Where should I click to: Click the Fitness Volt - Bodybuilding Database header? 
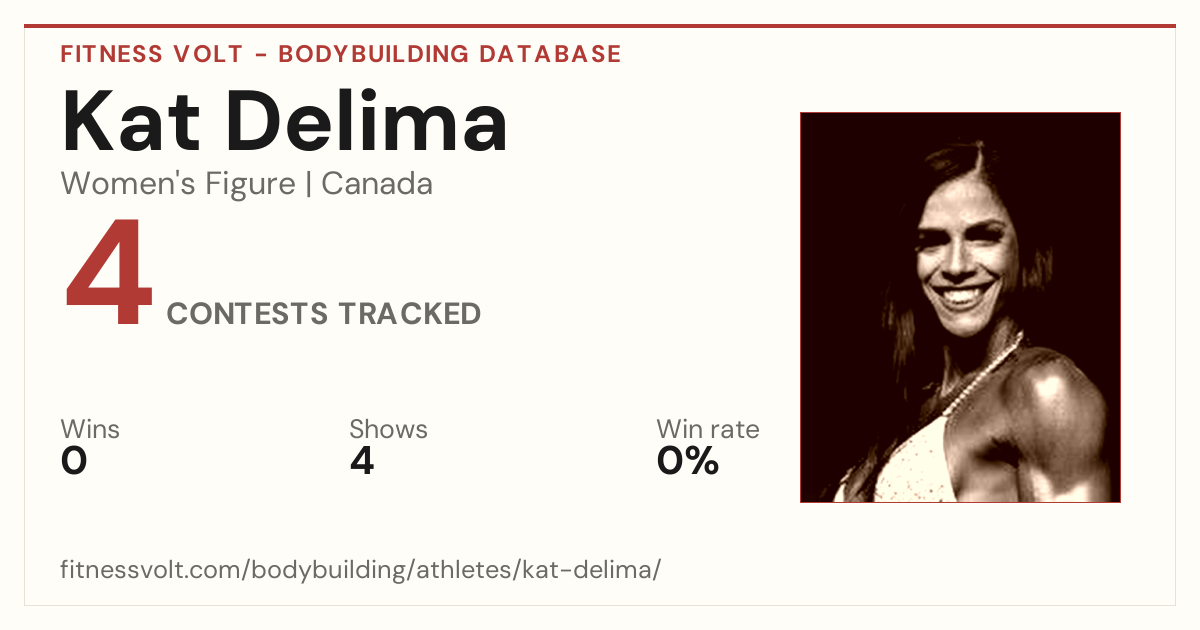pos(341,54)
